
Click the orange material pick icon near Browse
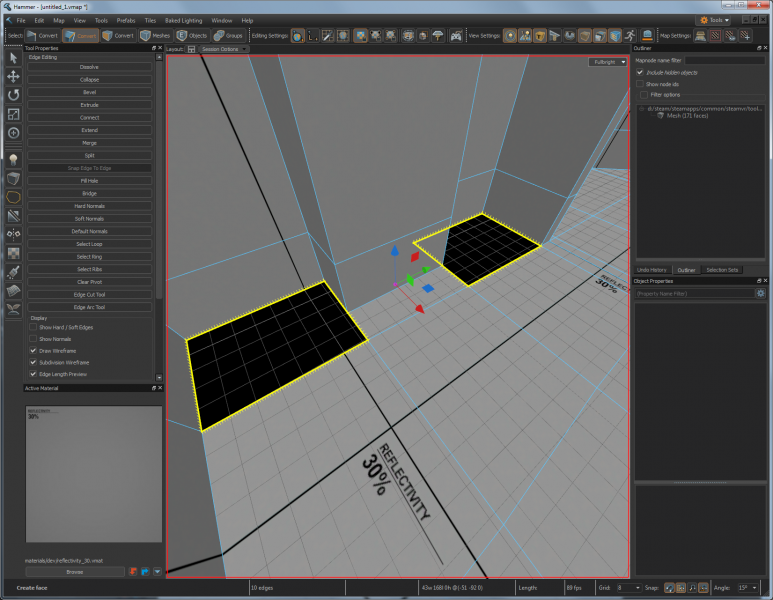[x=133, y=571]
